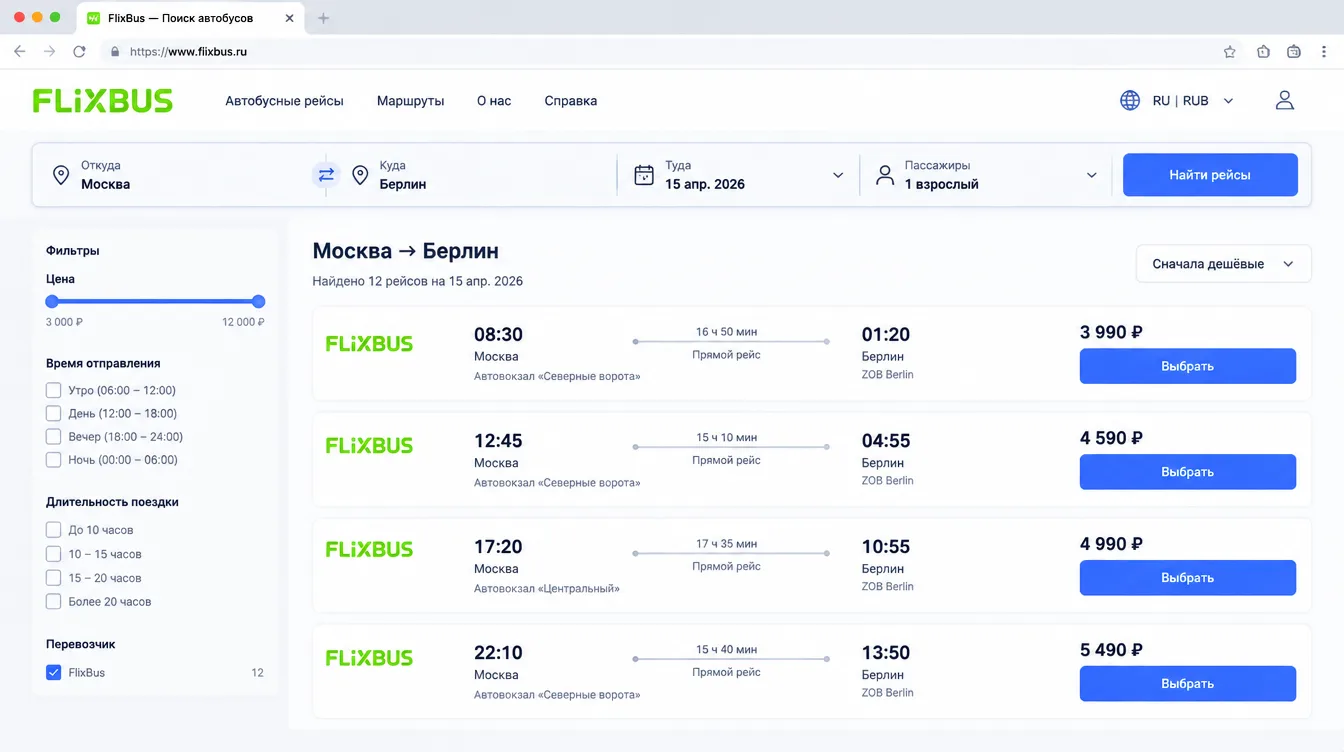Click the maximum price slider handle
Viewport: 1344px width, 752px height.
258,301
